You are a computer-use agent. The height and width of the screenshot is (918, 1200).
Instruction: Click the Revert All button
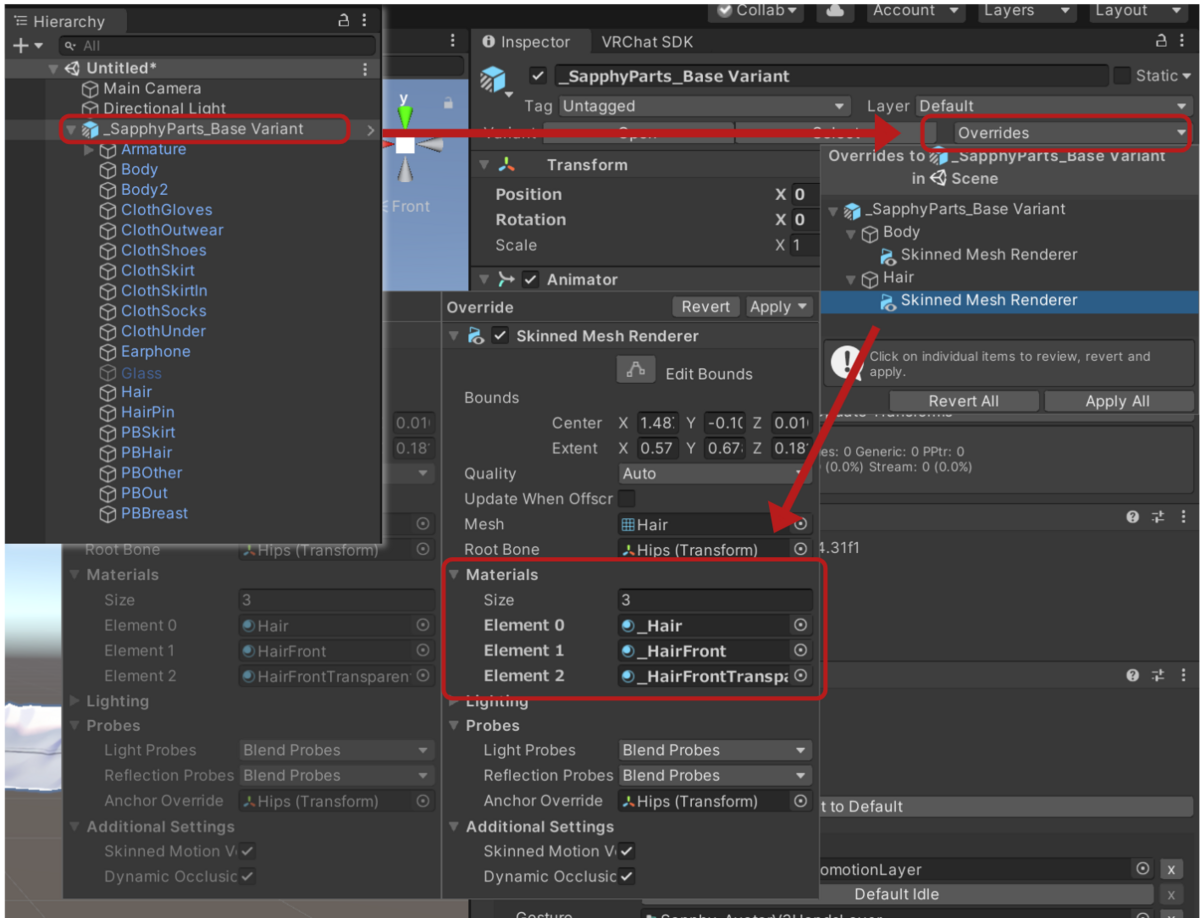963,401
